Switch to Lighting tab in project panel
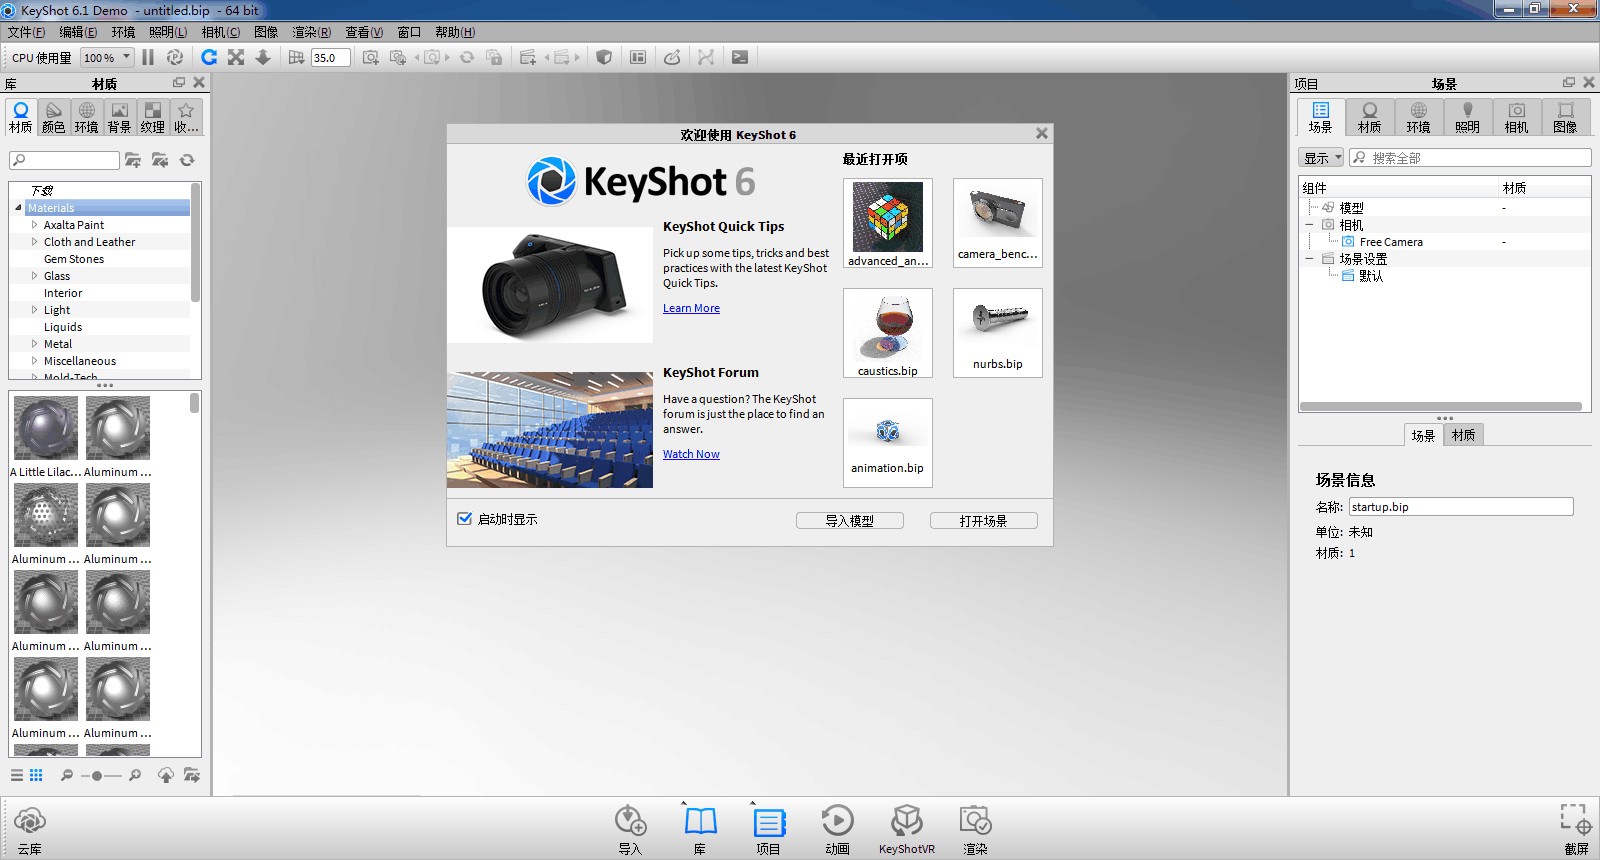The image size is (1600, 860). (1467, 117)
